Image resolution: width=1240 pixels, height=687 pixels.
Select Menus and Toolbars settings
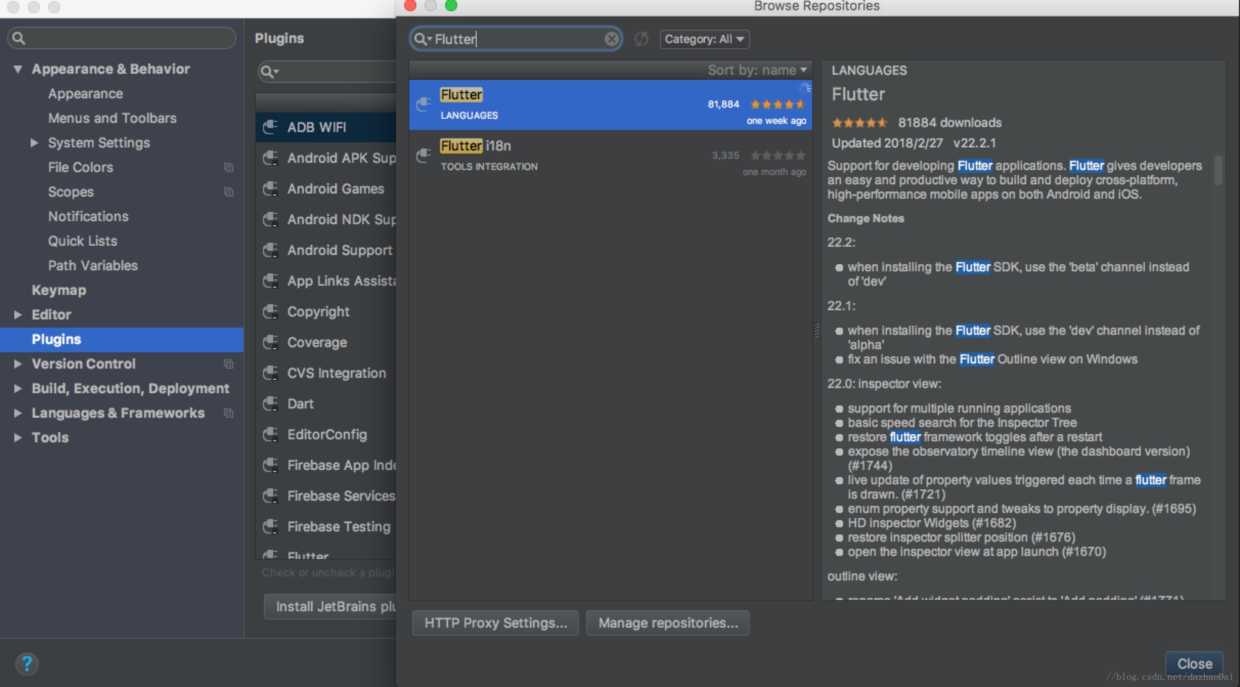pyautogui.click(x=112, y=118)
